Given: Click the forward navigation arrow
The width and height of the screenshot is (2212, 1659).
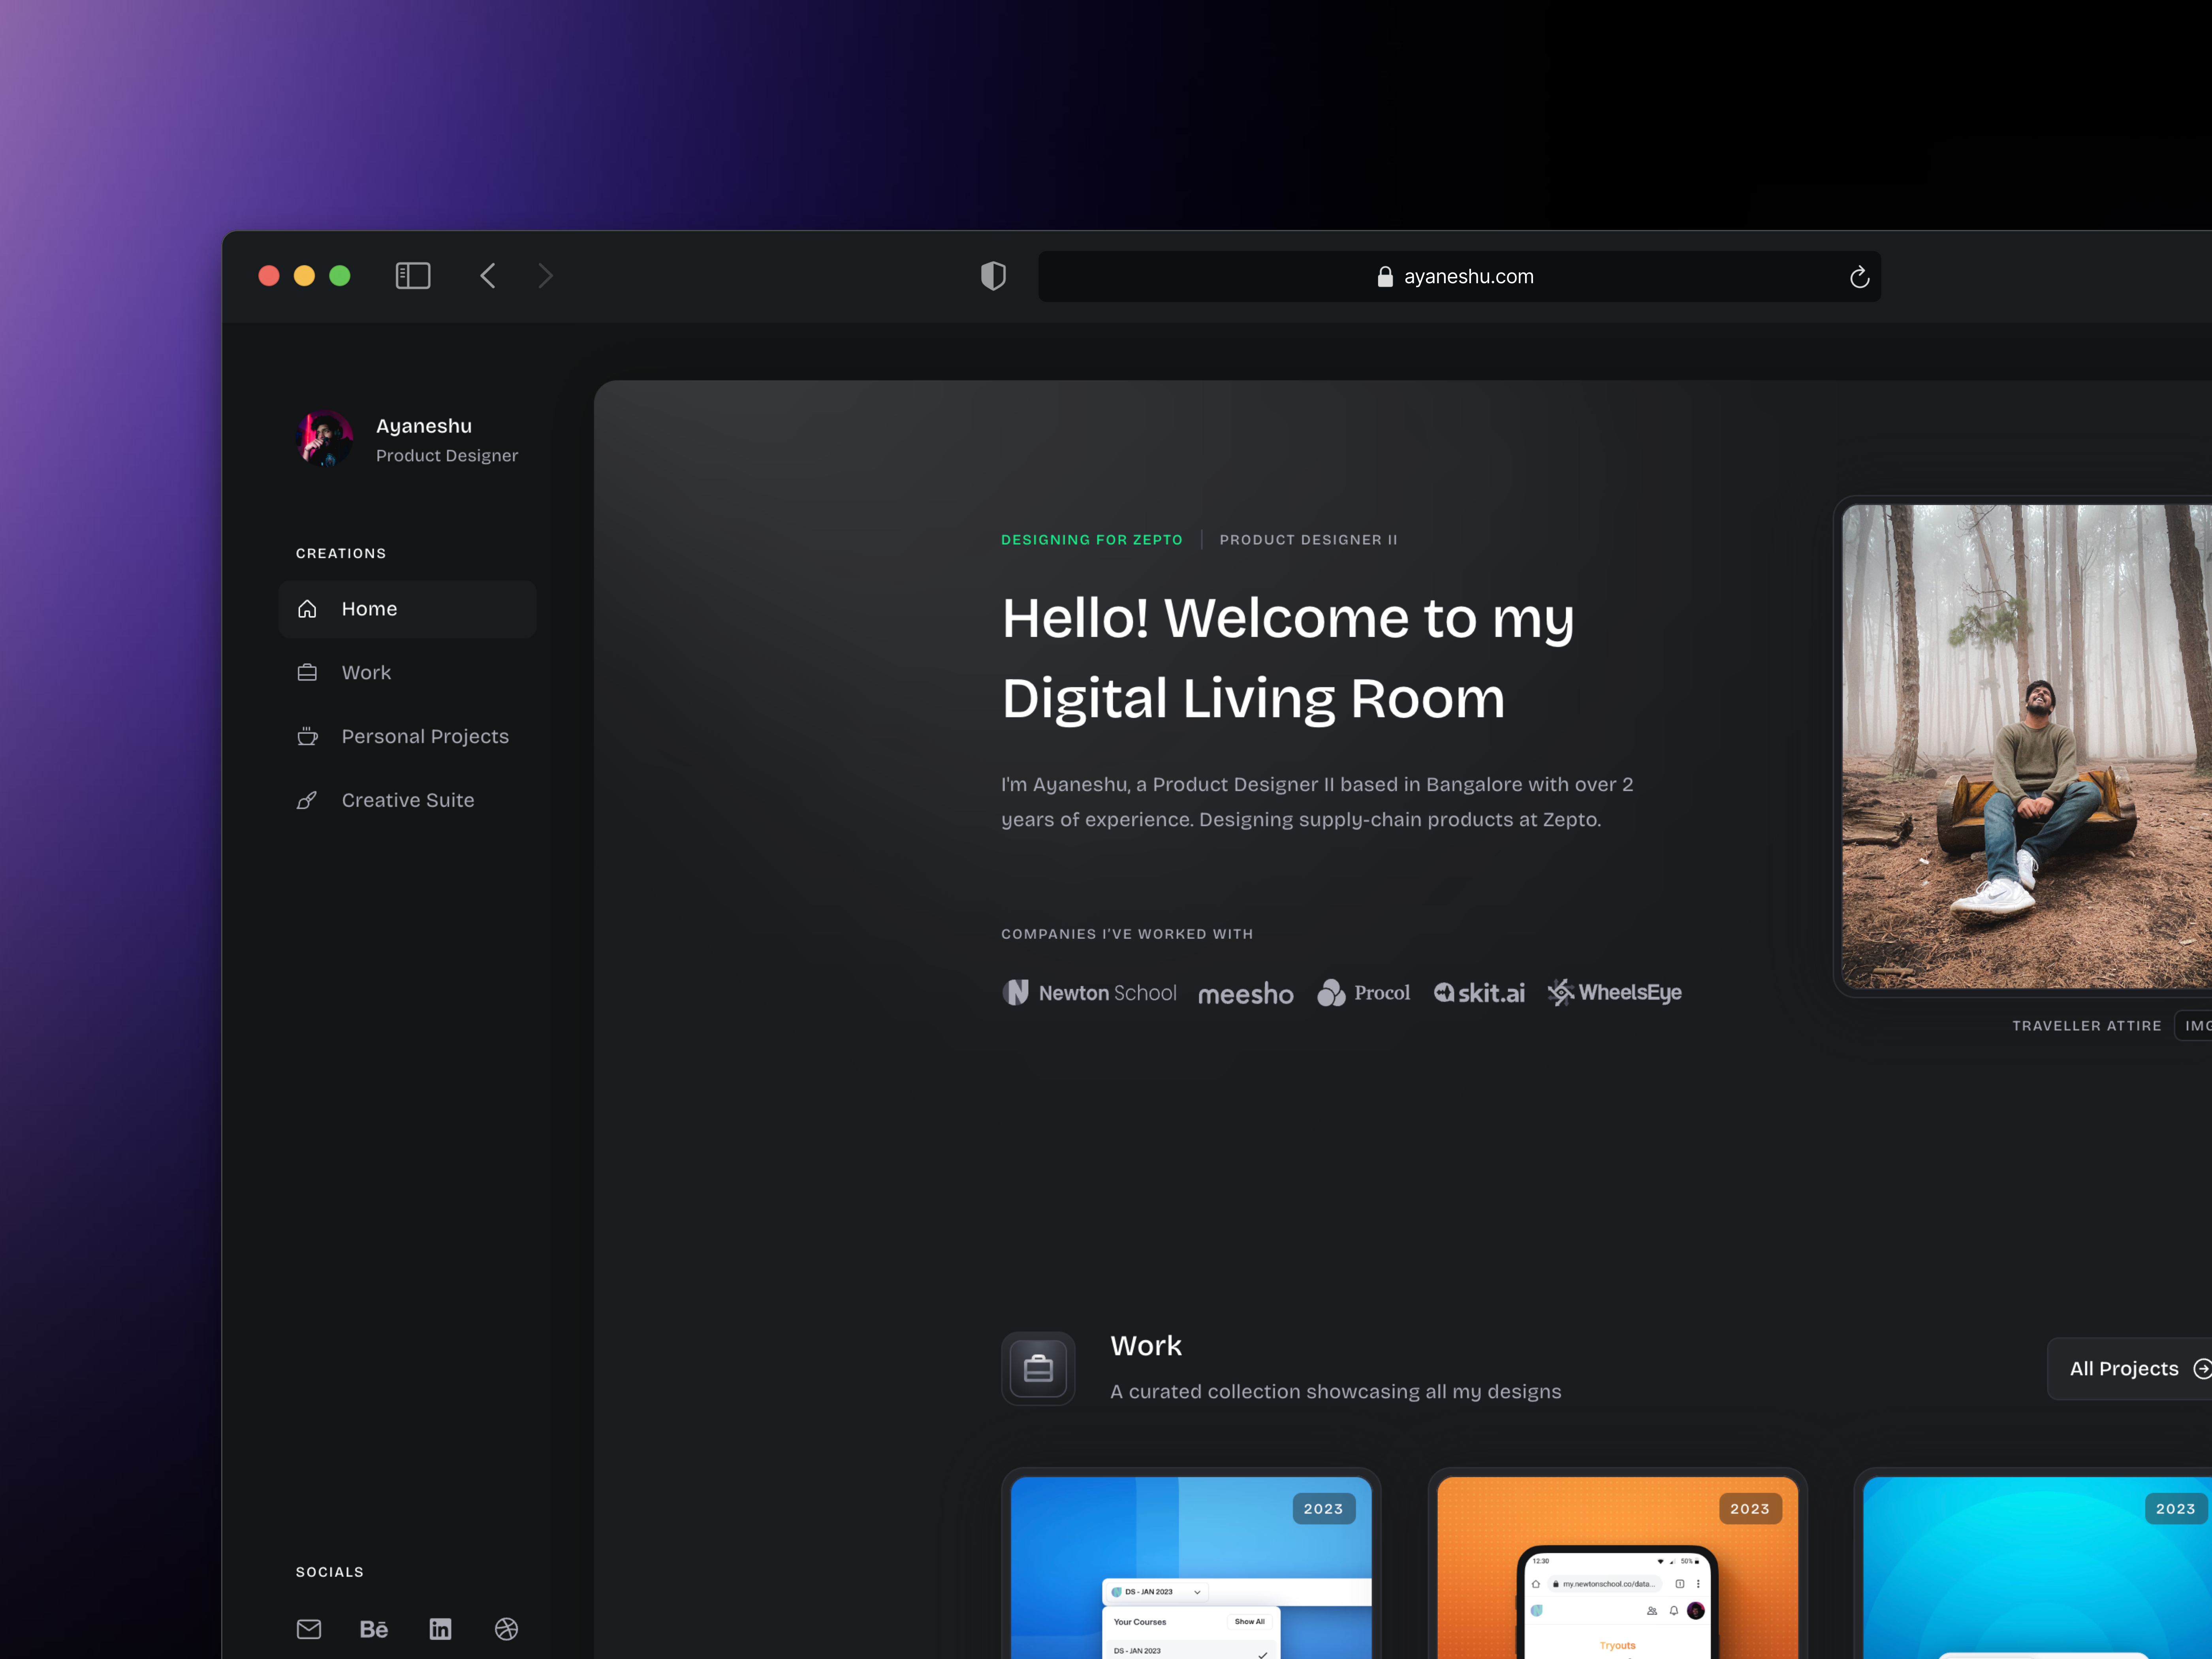Looking at the screenshot, I should 545,276.
